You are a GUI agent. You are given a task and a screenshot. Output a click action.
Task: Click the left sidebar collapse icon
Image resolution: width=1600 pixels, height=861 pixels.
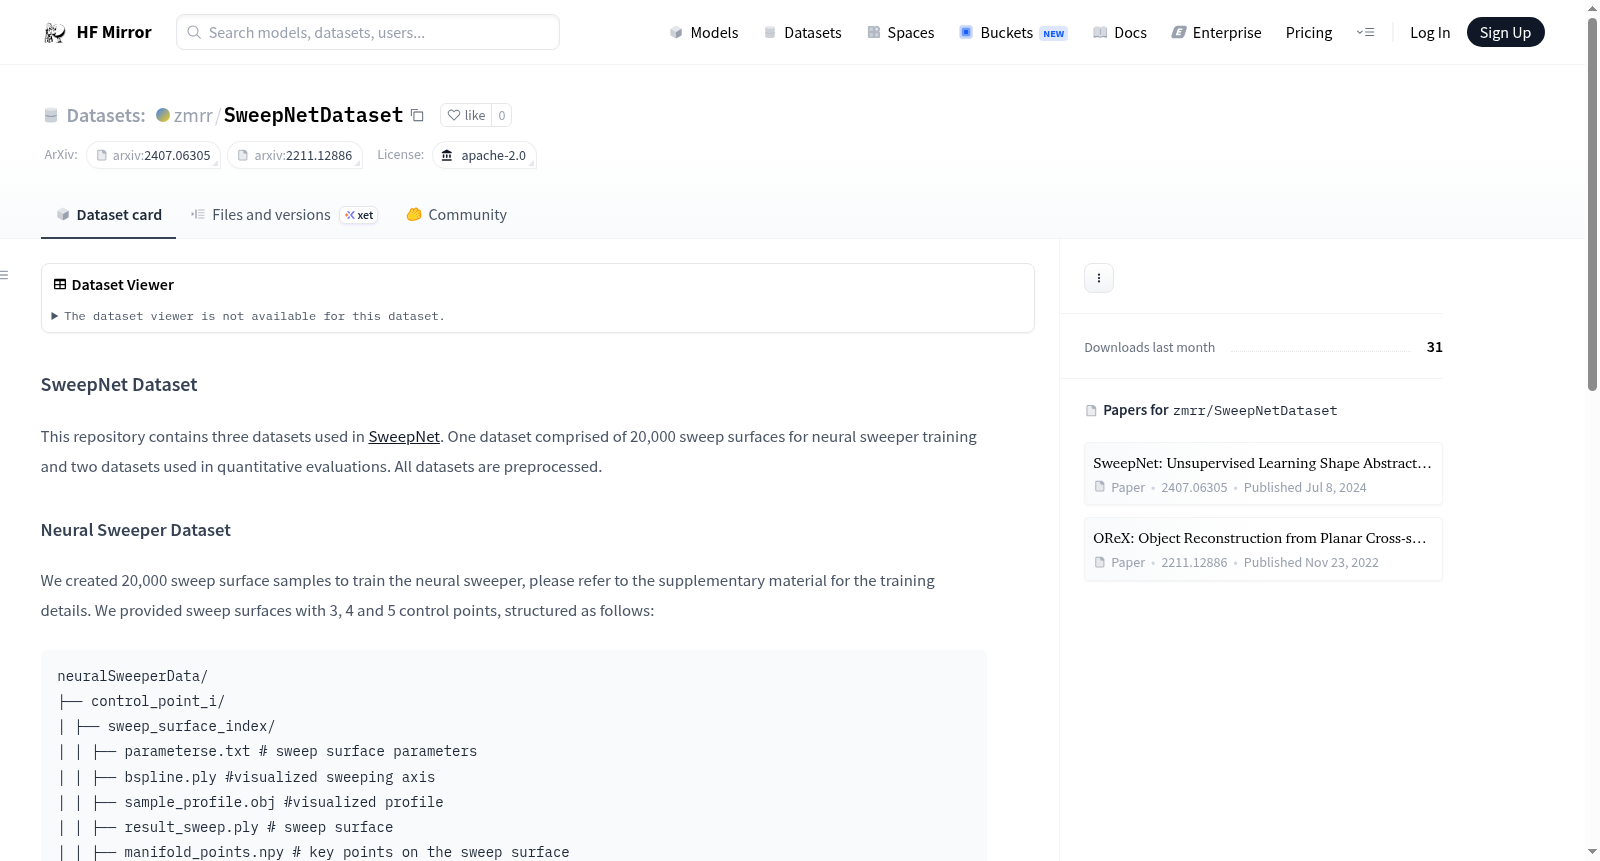(x=5, y=275)
